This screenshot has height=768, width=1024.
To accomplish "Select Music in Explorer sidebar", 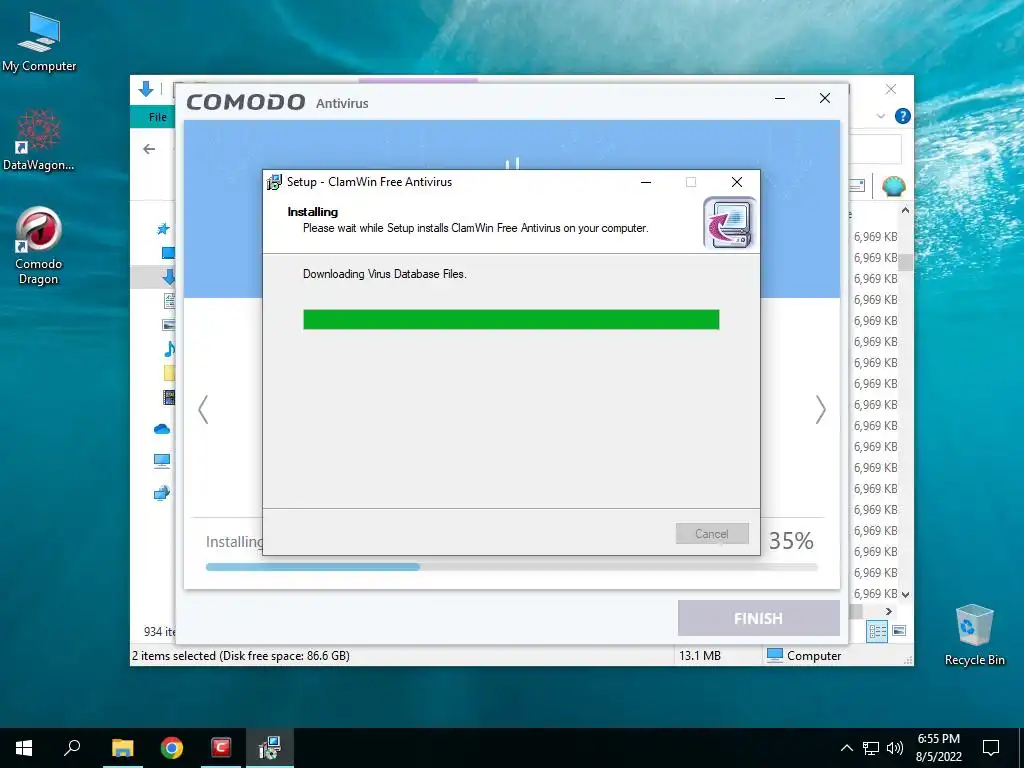I will coord(169,349).
